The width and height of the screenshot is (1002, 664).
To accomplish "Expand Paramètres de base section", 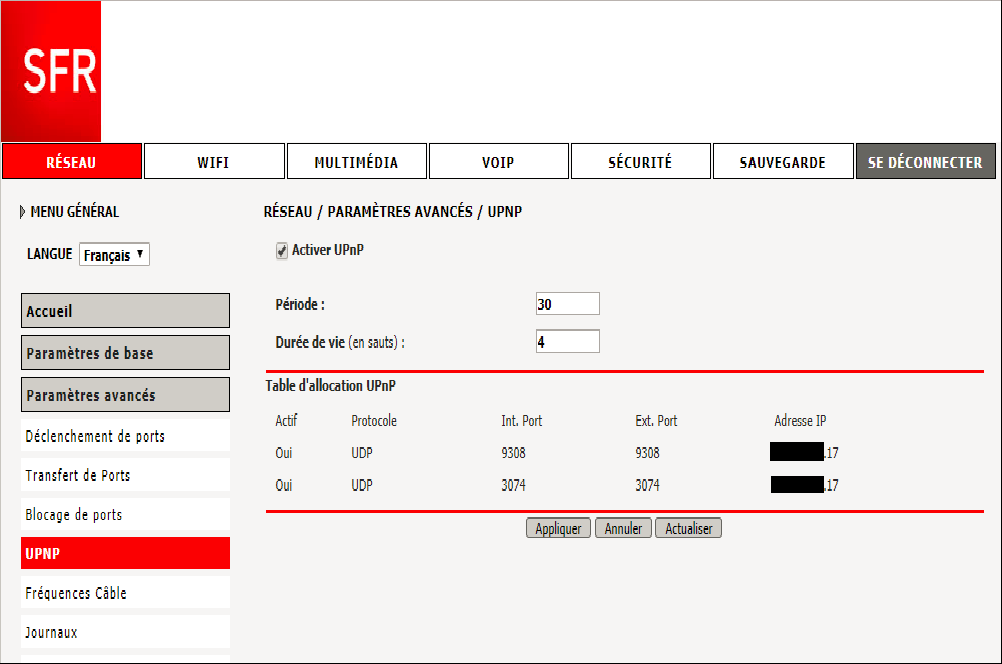I will pyautogui.click(x=125, y=353).
